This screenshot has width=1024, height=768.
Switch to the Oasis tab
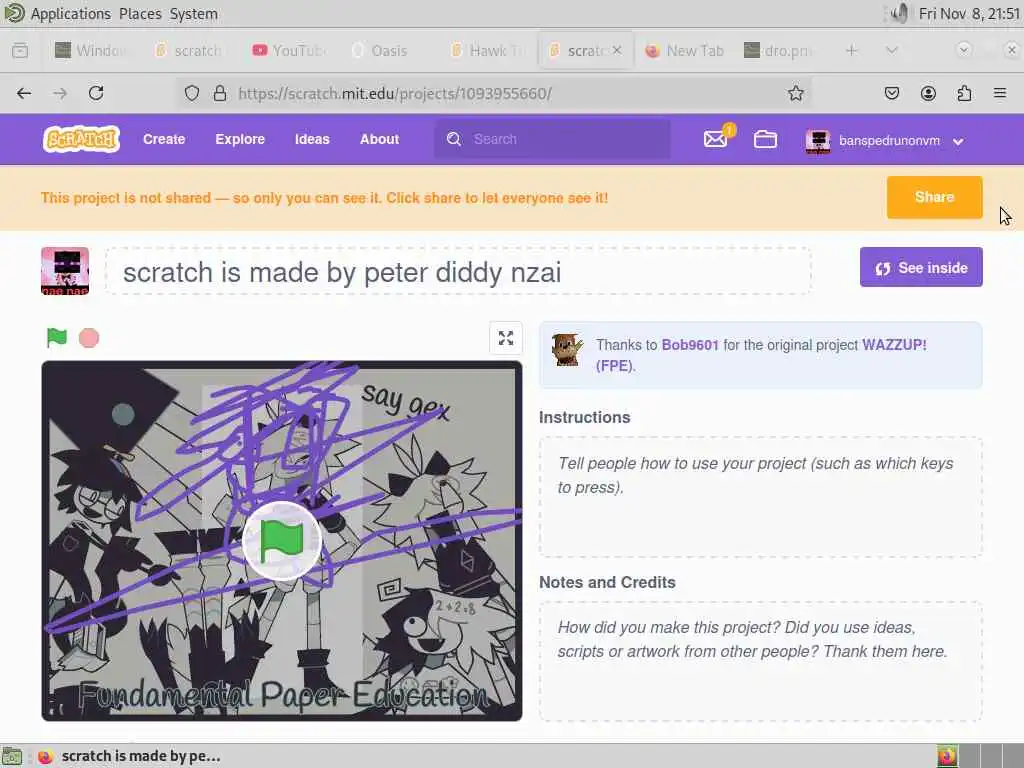pos(388,50)
